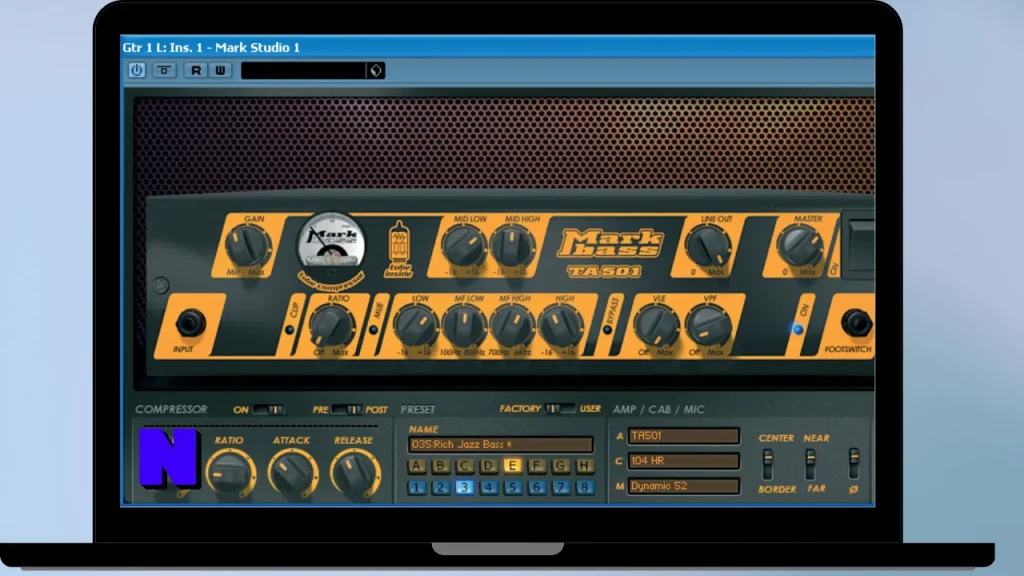Click the LOW EQ knob

click(416, 325)
